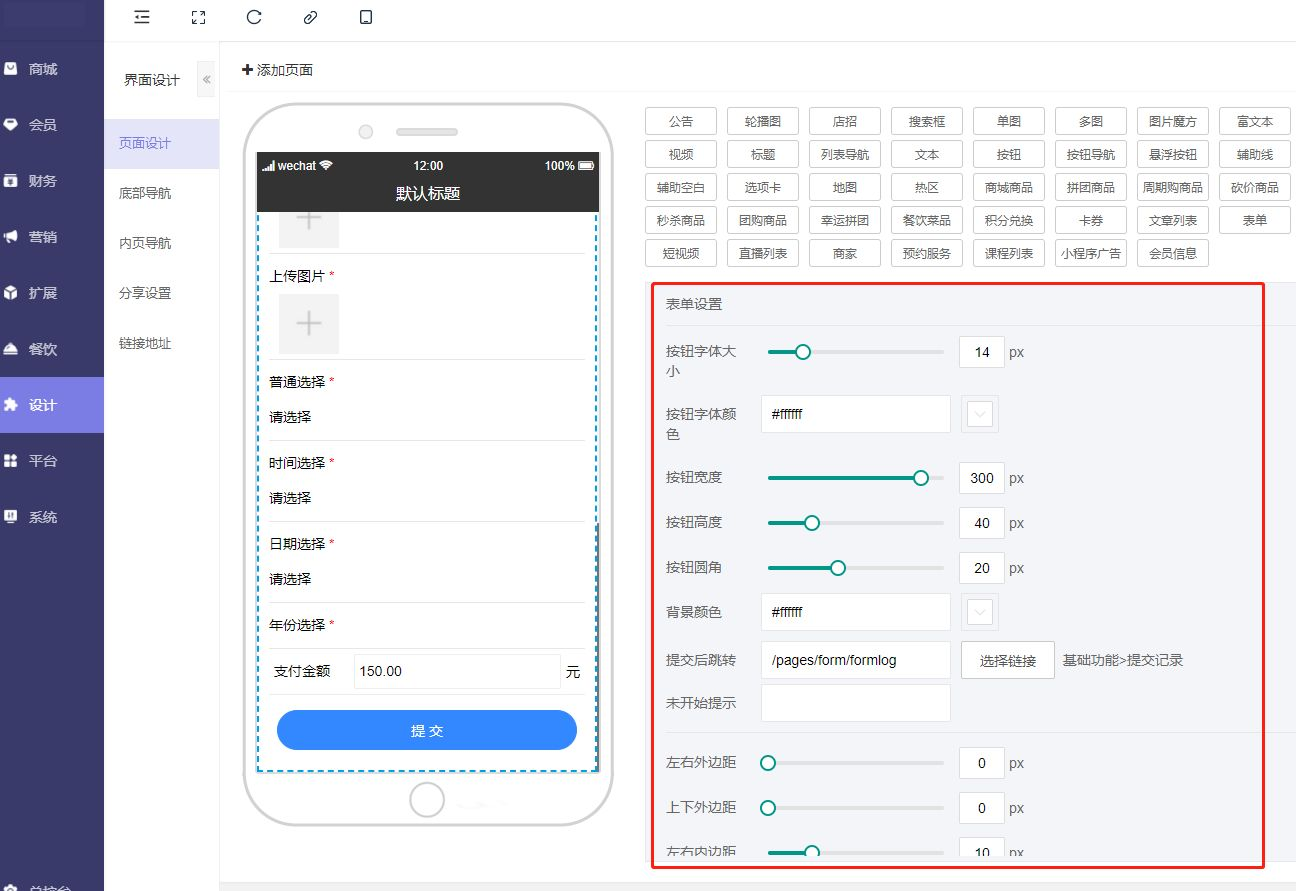Image resolution: width=1296 pixels, height=891 pixels.
Task: Open the 商城 section in sidebar
Action: tap(43, 69)
